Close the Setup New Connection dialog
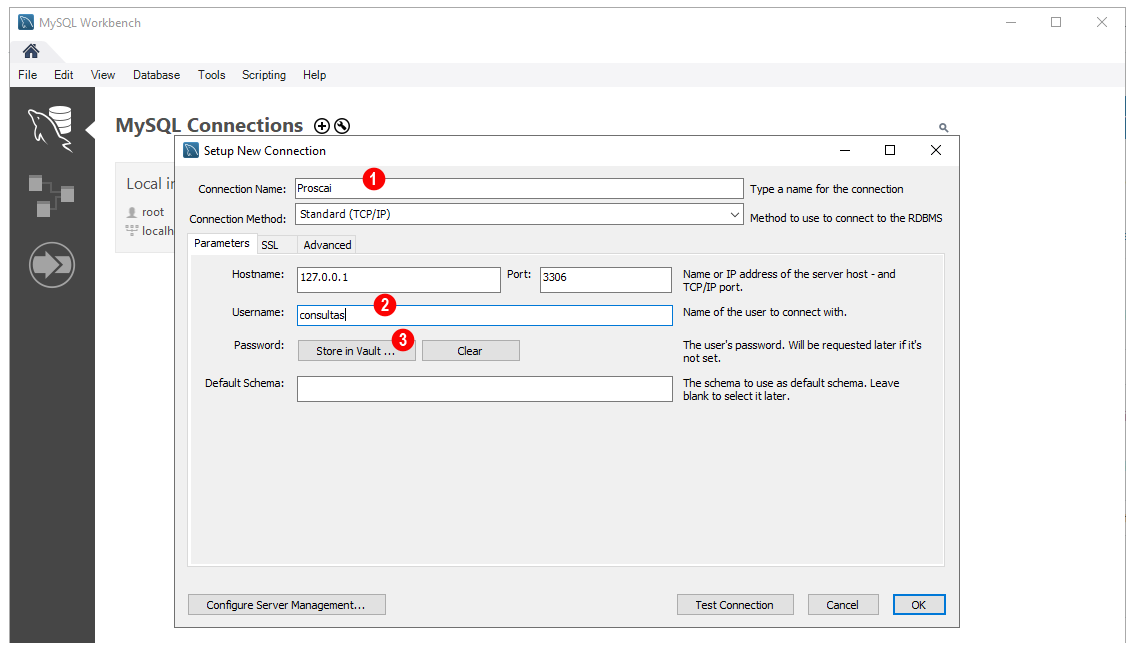 (936, 150)
